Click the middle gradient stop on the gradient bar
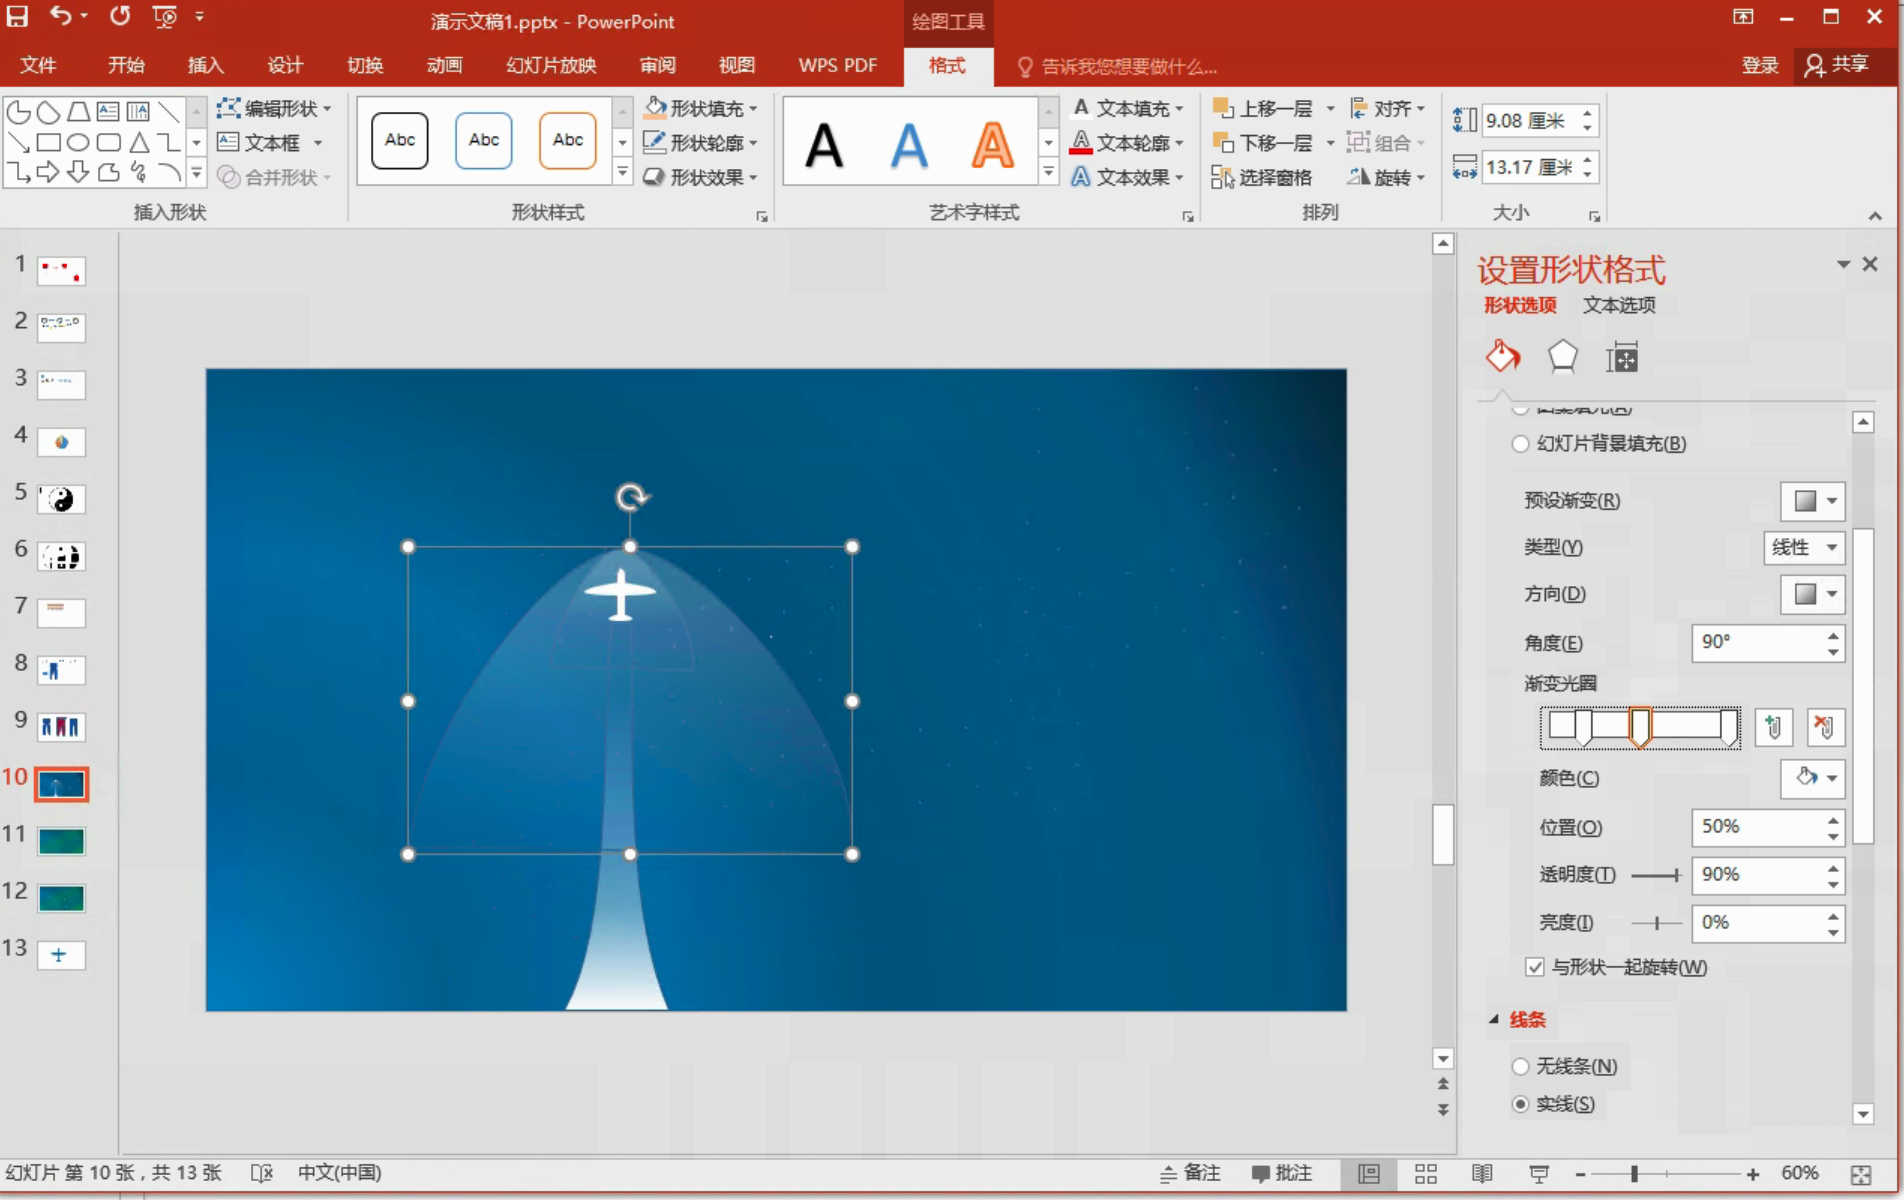Image resolution: width=1904 pixels, height=1200 pixels. [1640, 727]
